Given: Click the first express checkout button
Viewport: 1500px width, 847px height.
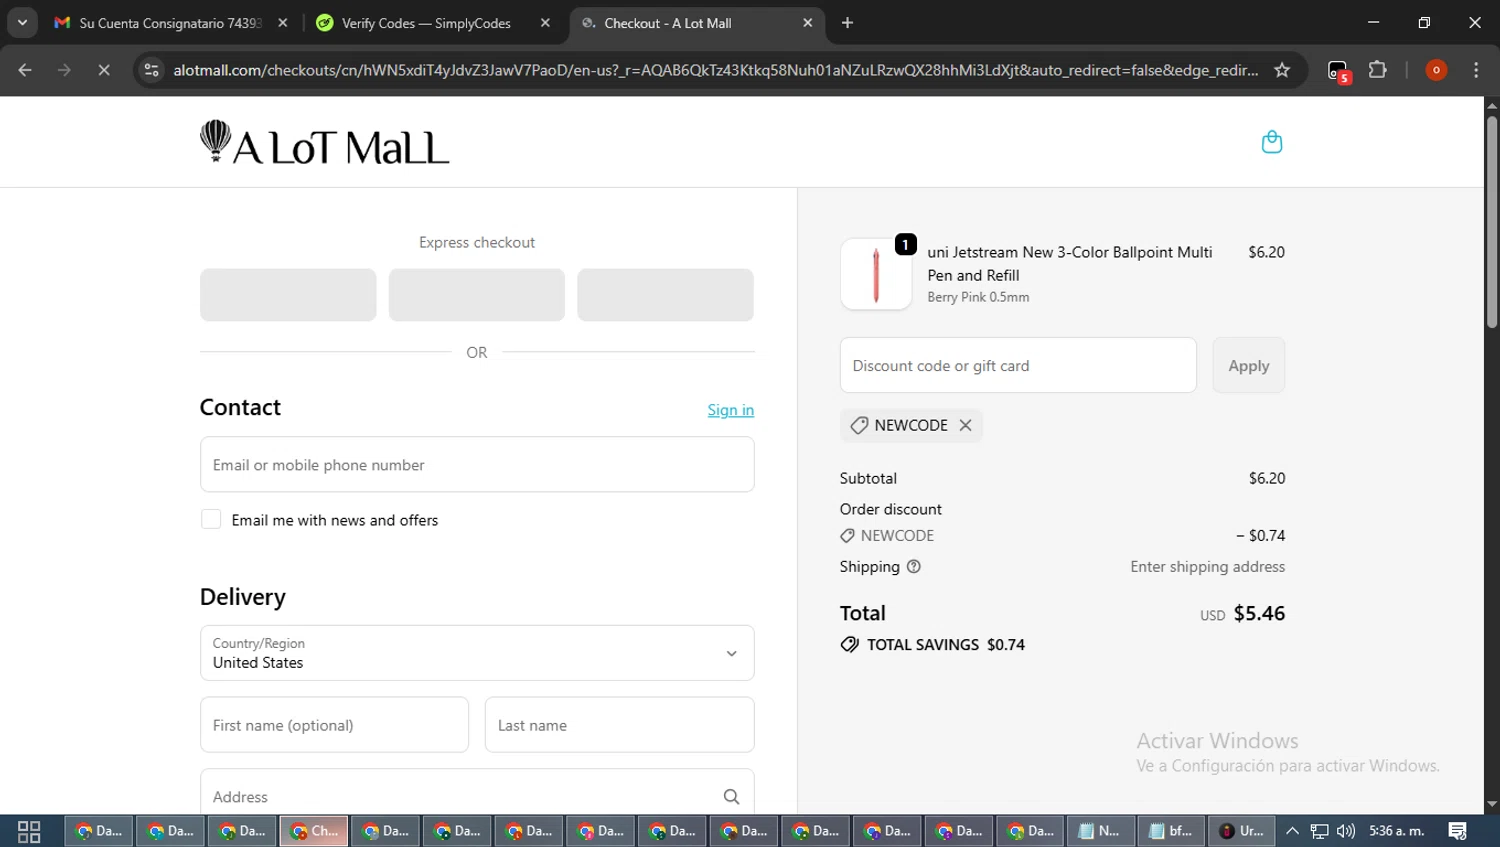Looking at the screenshot, I should 288,295.
